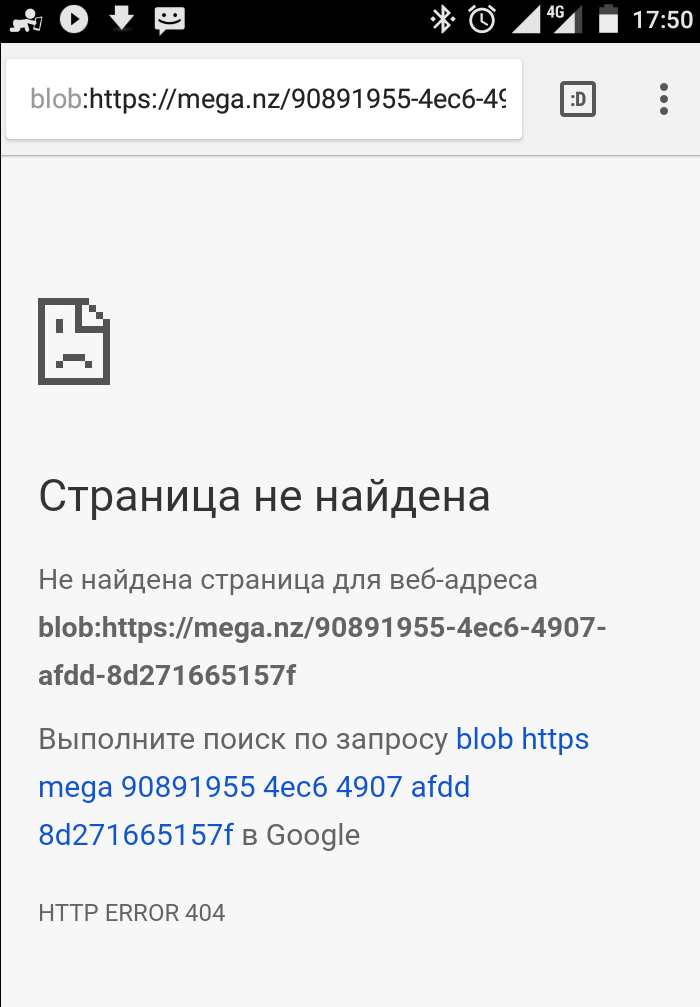Tap the Bluetooth status icon
700x1007 pixels.
pos(442,19)
